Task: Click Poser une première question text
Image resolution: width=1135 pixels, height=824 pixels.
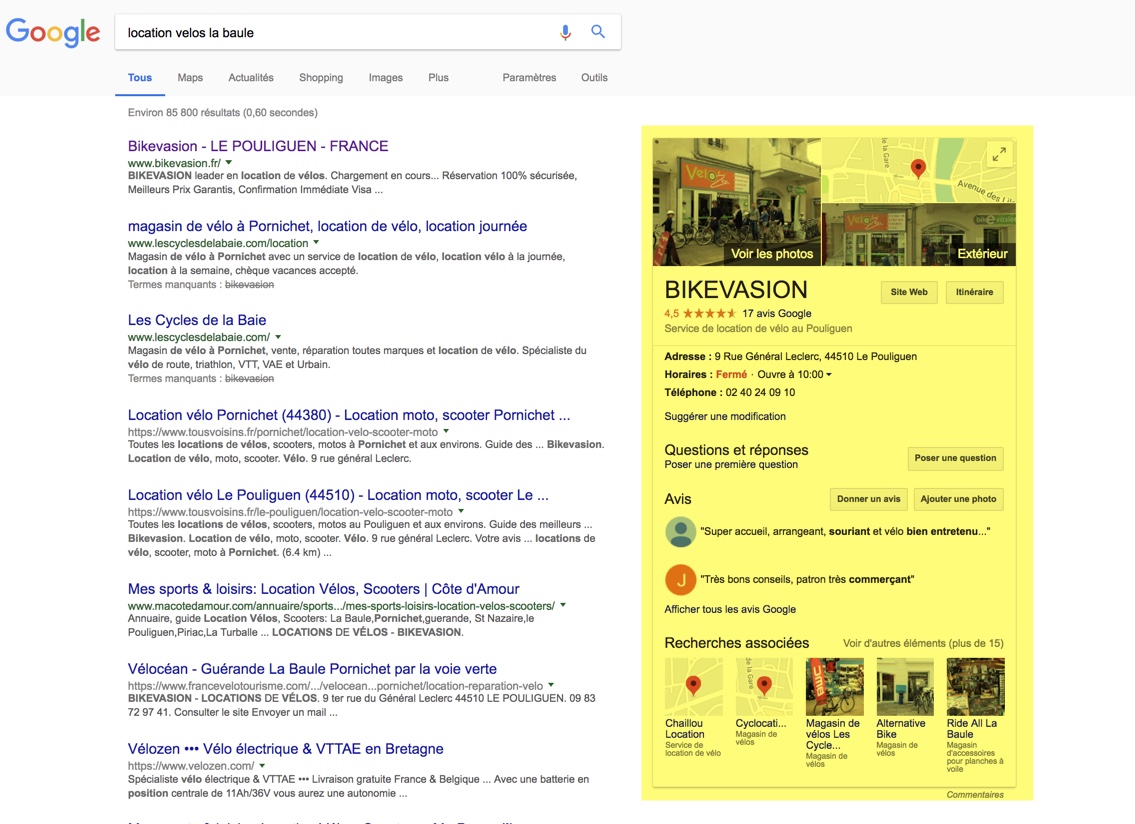Action: click(731, 465)
